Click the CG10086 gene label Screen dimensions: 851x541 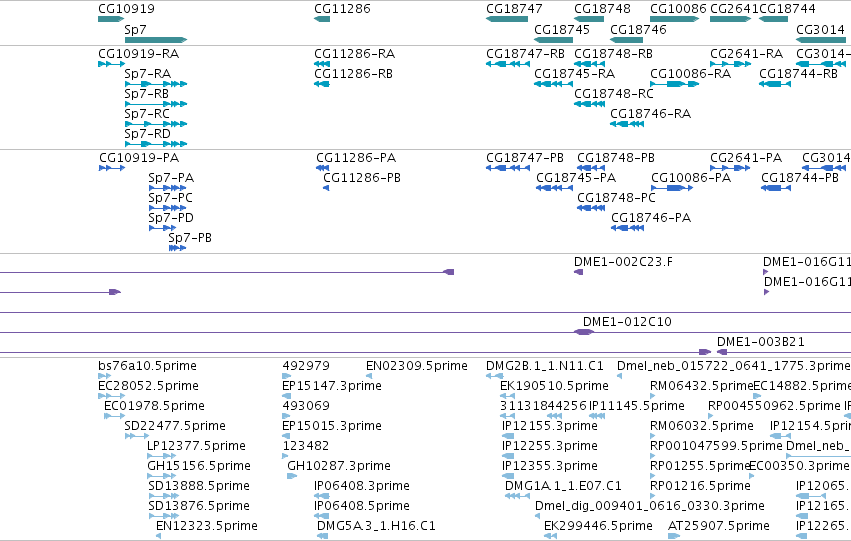[678, 9]
